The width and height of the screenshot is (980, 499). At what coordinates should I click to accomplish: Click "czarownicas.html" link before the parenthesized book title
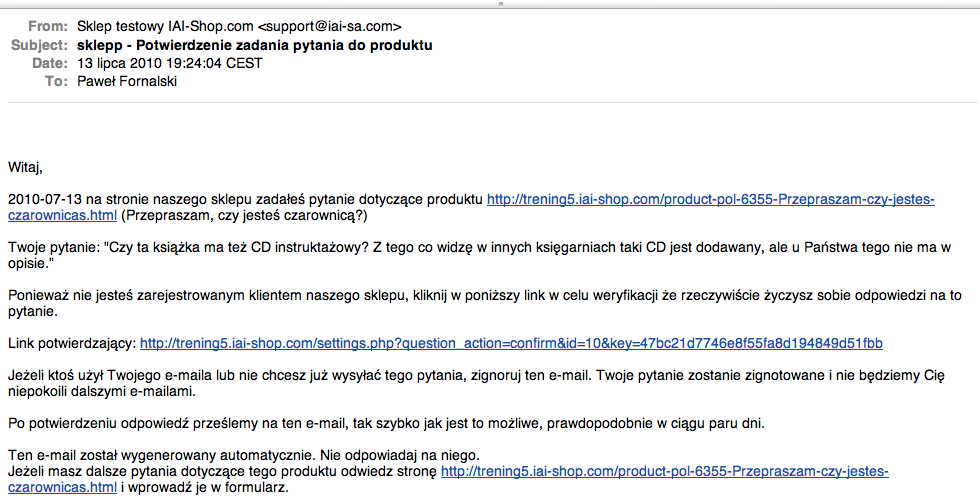tap(62, 215)
